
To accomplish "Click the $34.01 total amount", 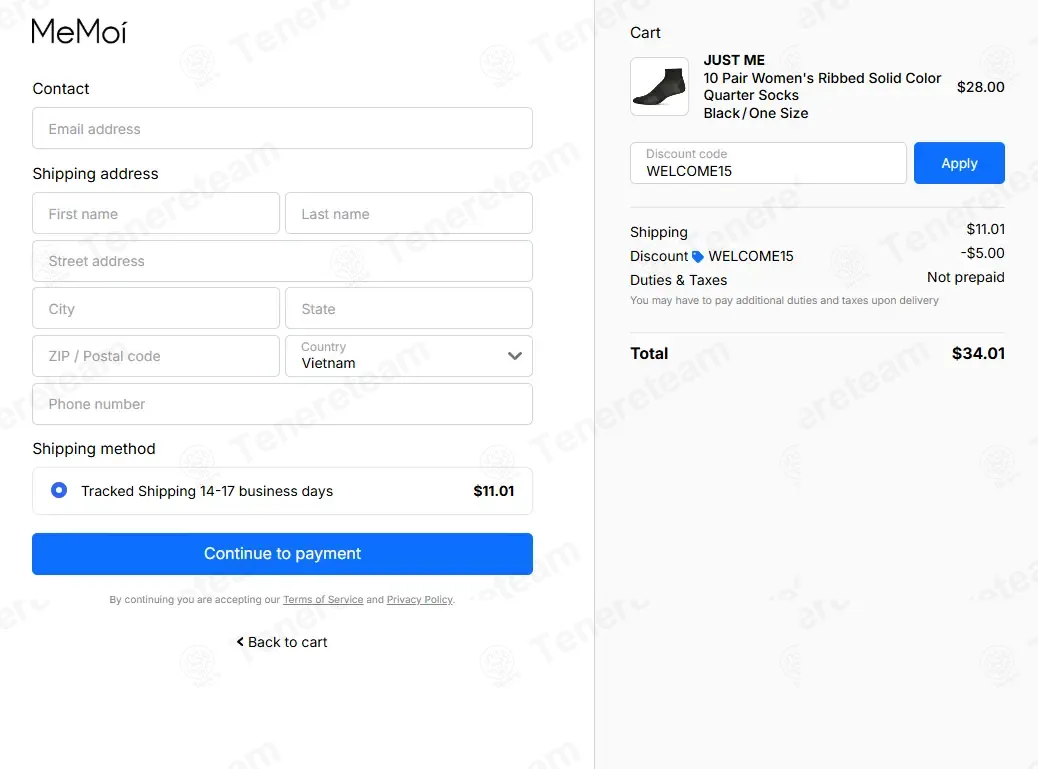I will [978, 353].
